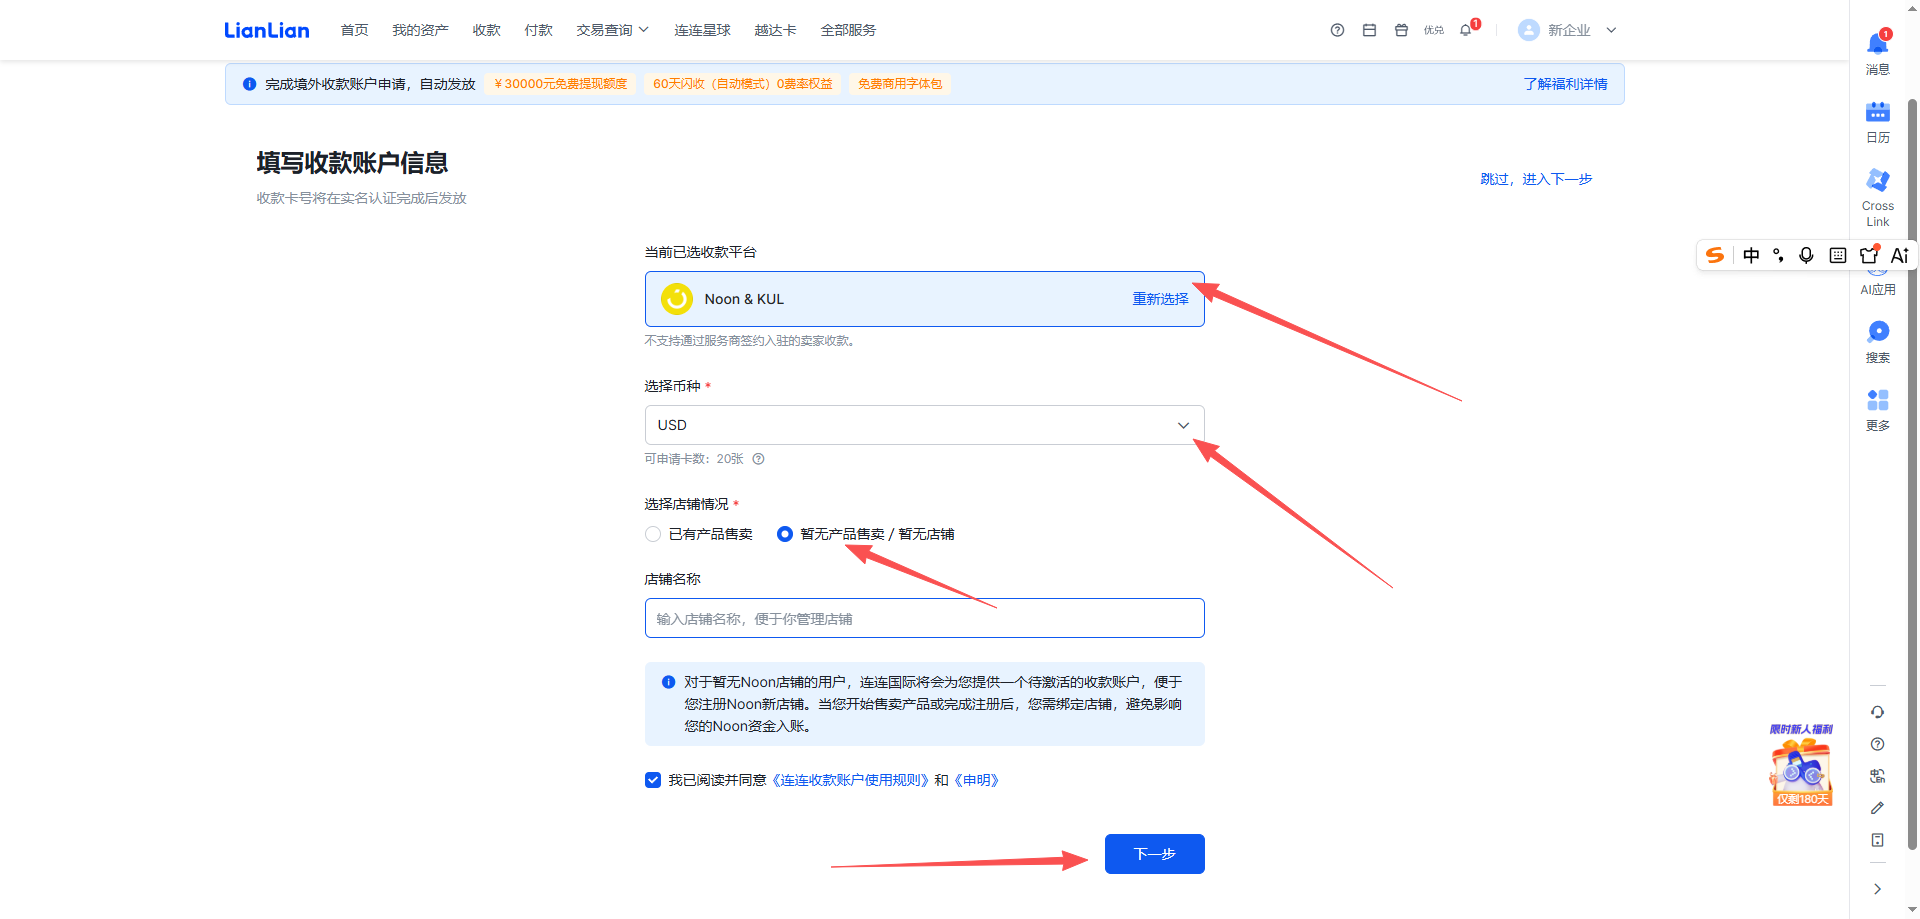This screenshot has width=1920, height=919.
Task: Click the scrollbar up arrow
Action: pyautogui.click(x=1912, y=8)
